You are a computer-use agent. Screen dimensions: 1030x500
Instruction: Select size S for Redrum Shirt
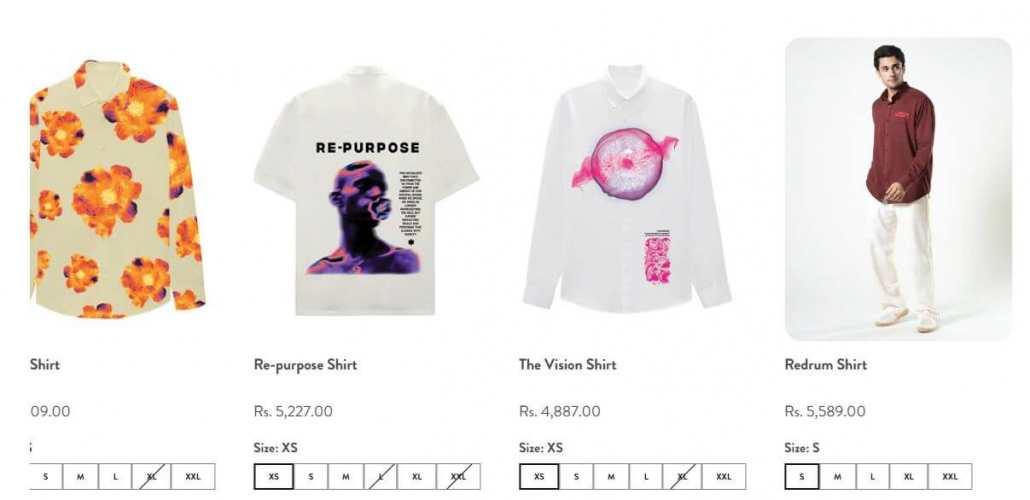(801, 476)
